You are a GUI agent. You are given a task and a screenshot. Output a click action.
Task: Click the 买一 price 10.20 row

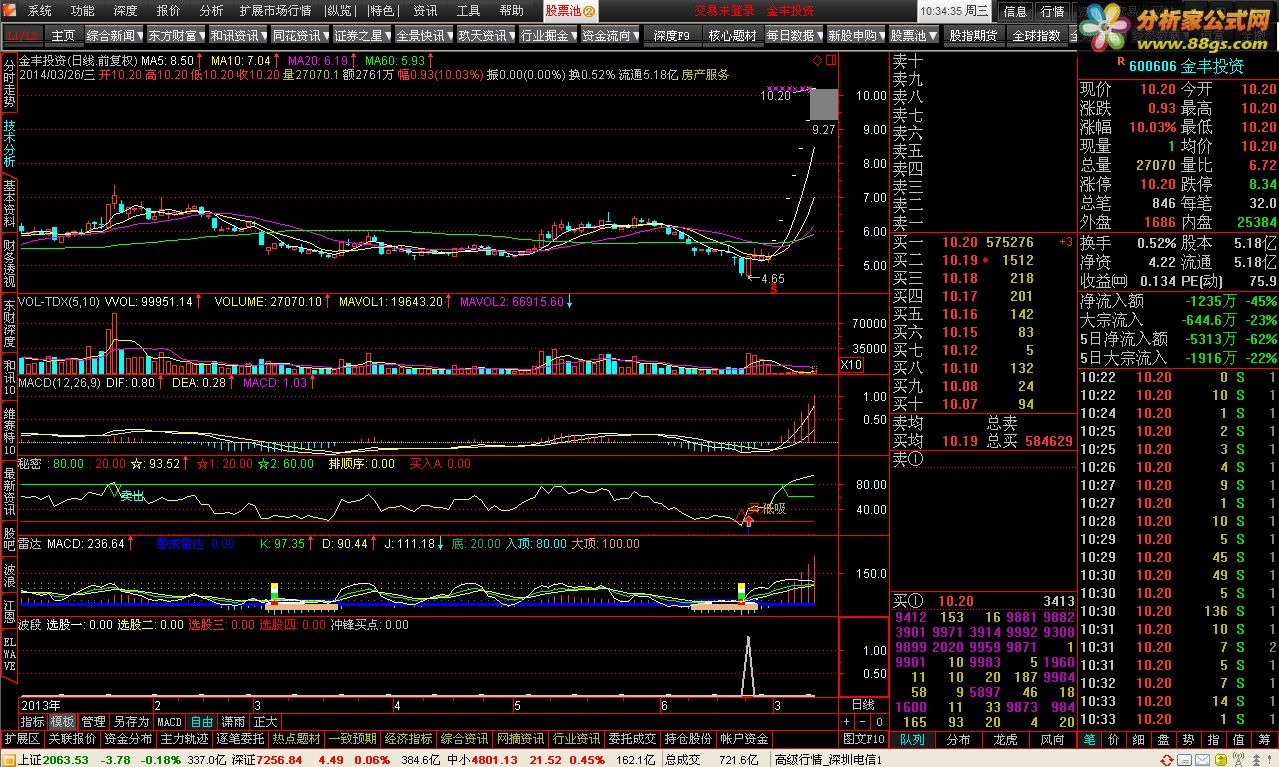983,242
